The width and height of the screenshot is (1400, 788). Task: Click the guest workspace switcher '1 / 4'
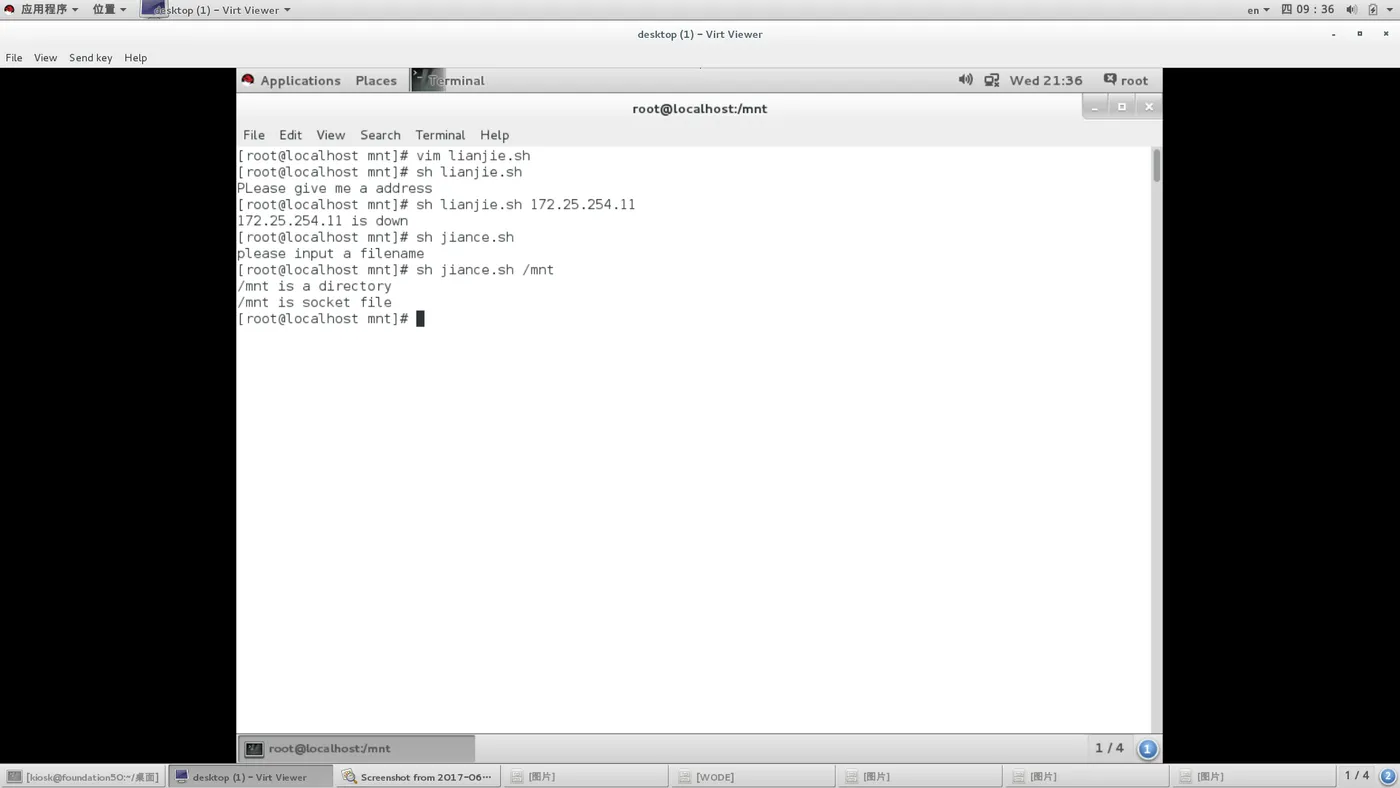pos(1109,748)
